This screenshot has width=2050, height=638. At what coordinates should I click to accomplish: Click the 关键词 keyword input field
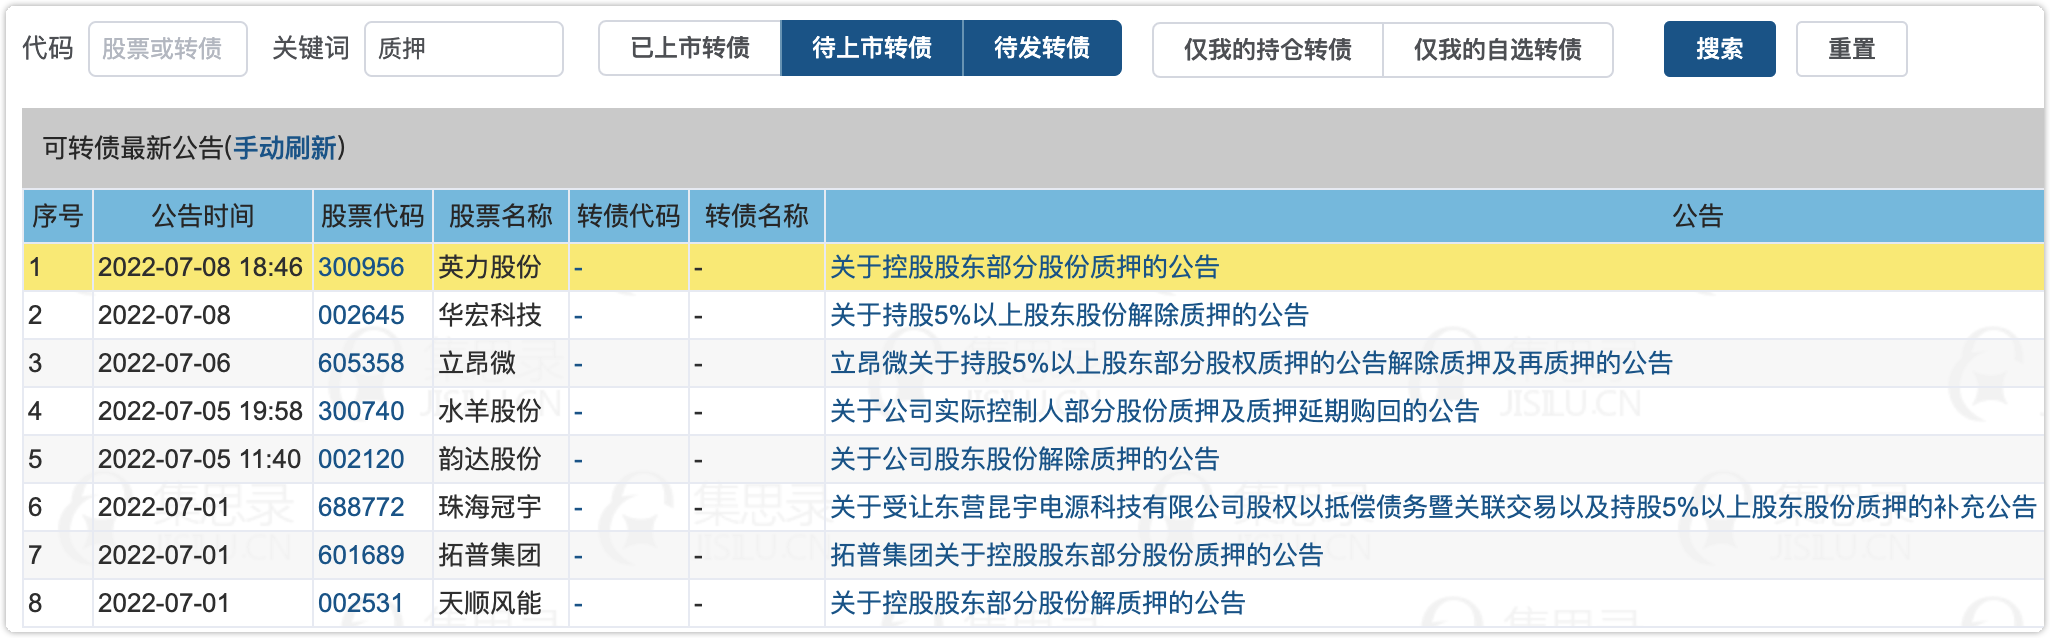[x=463, y=49]
